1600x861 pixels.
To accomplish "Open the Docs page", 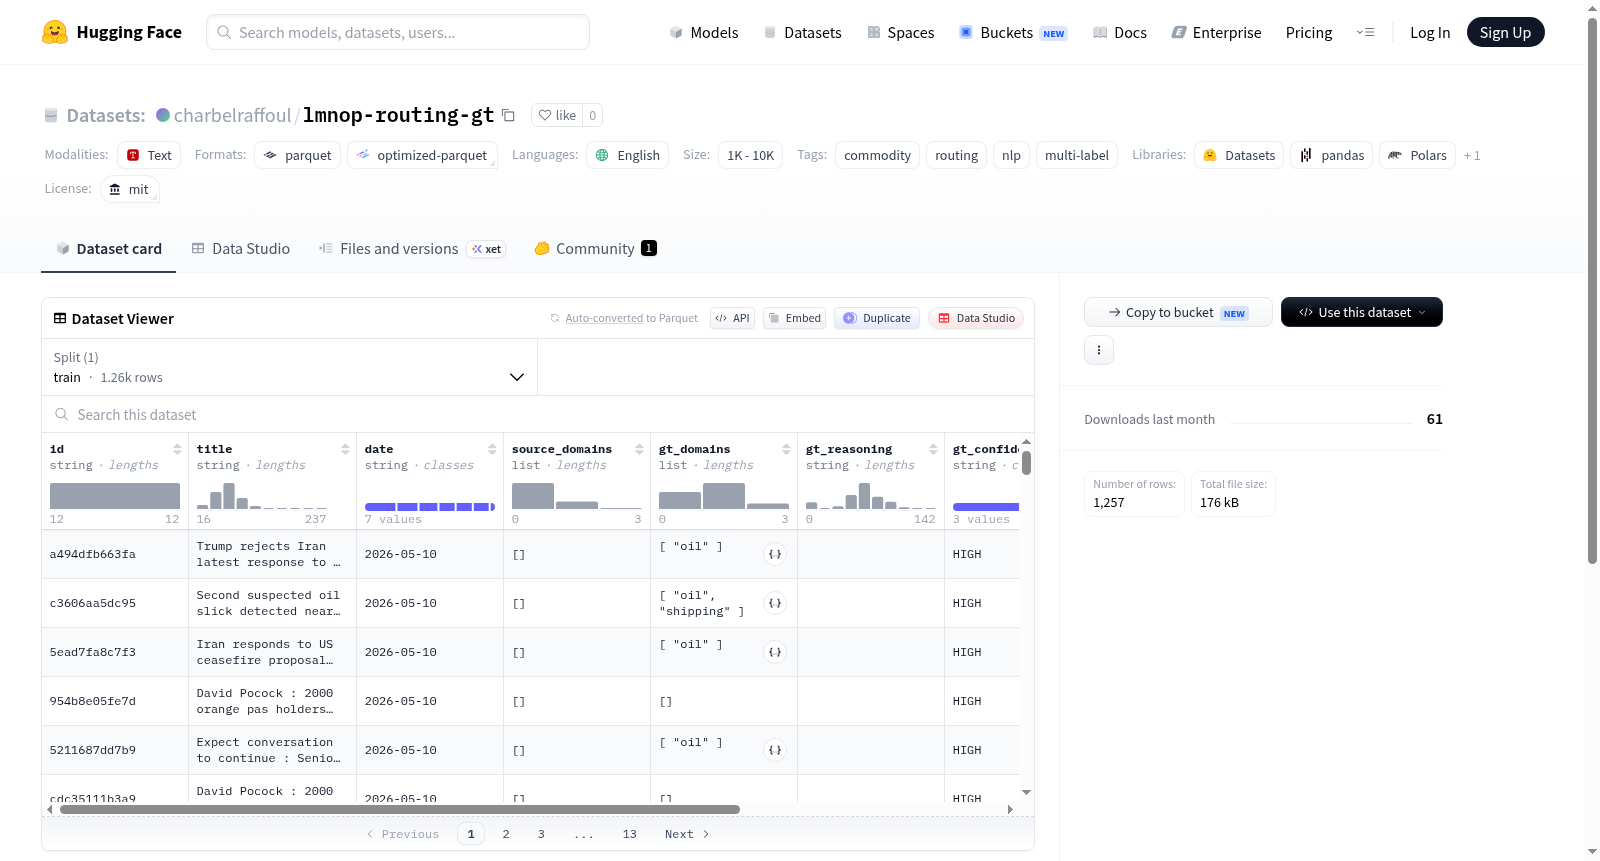I will point(1120,32).
